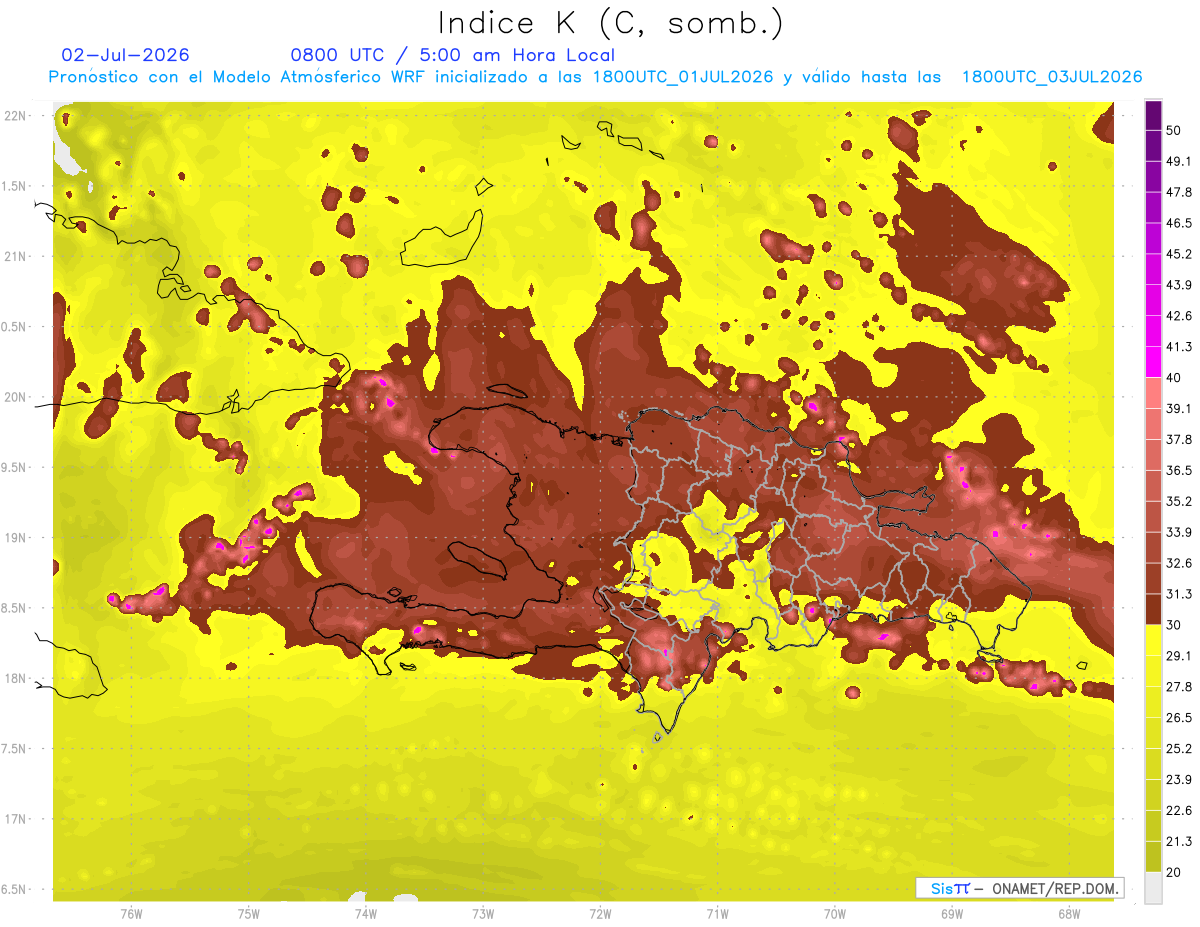Click the colorbar label '21.3'
The image size is (1200, 927).
tap(1178, 841)
